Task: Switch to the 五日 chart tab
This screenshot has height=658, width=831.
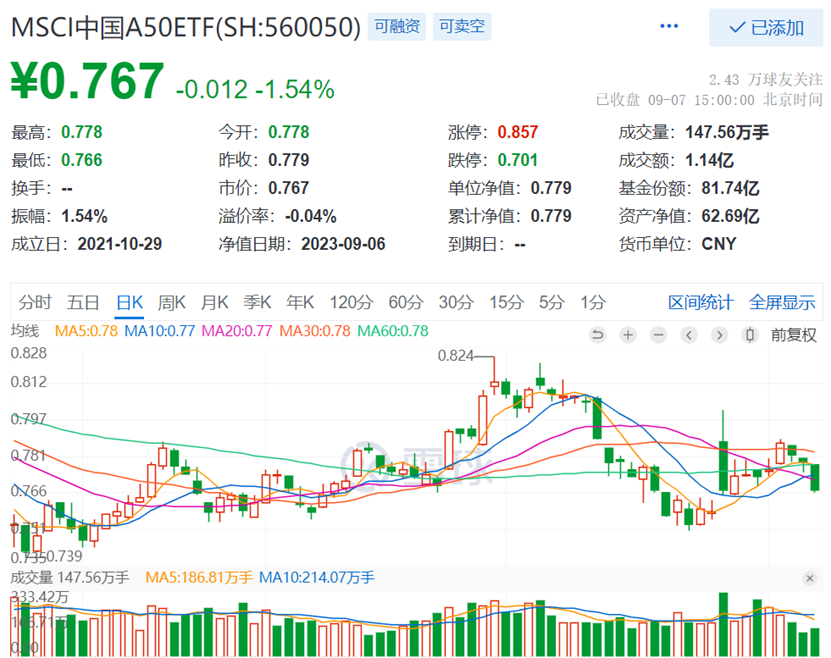Action: [x=83, y=303]
